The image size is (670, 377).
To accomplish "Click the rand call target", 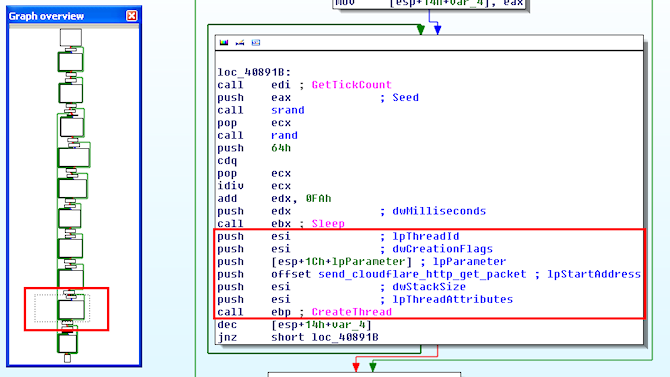I will point(284,135).
